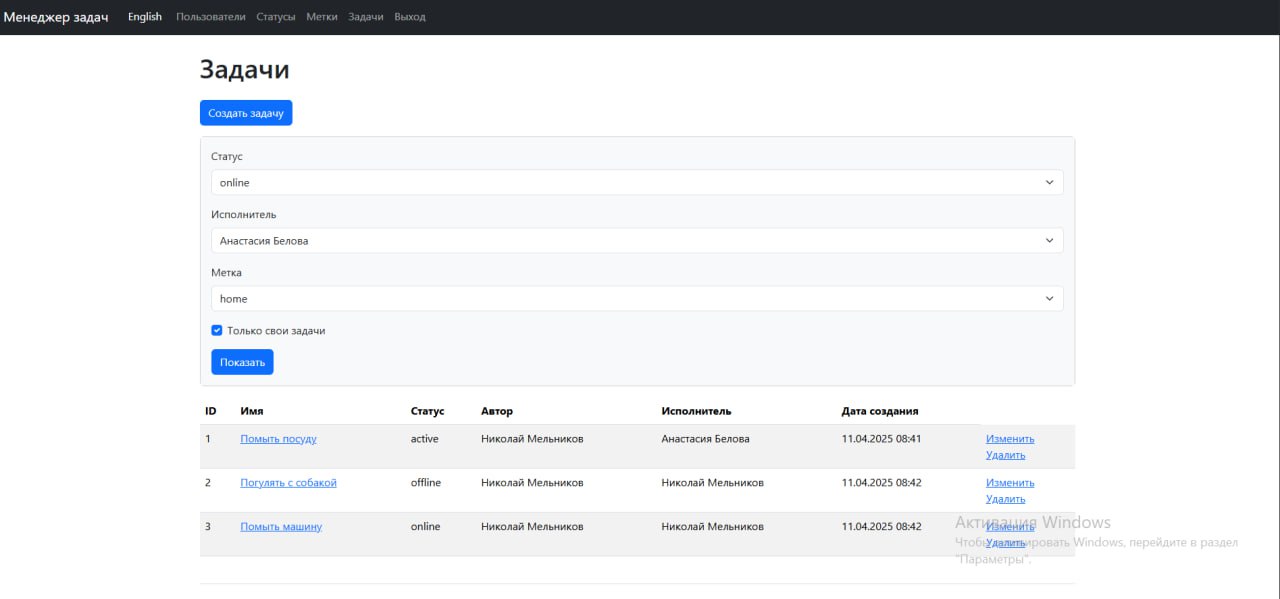Open the Статус dropdown filter
Viewport: 1280px width, 599px height.
pos(636,183)
